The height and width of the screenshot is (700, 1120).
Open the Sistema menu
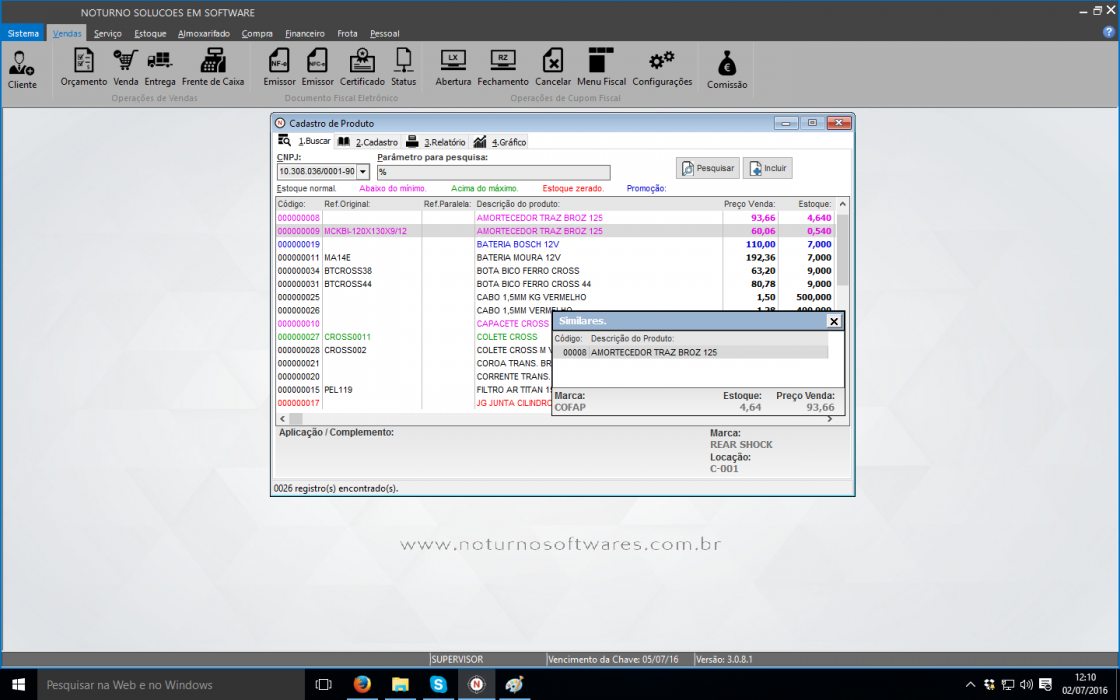(x=24, y=34)
